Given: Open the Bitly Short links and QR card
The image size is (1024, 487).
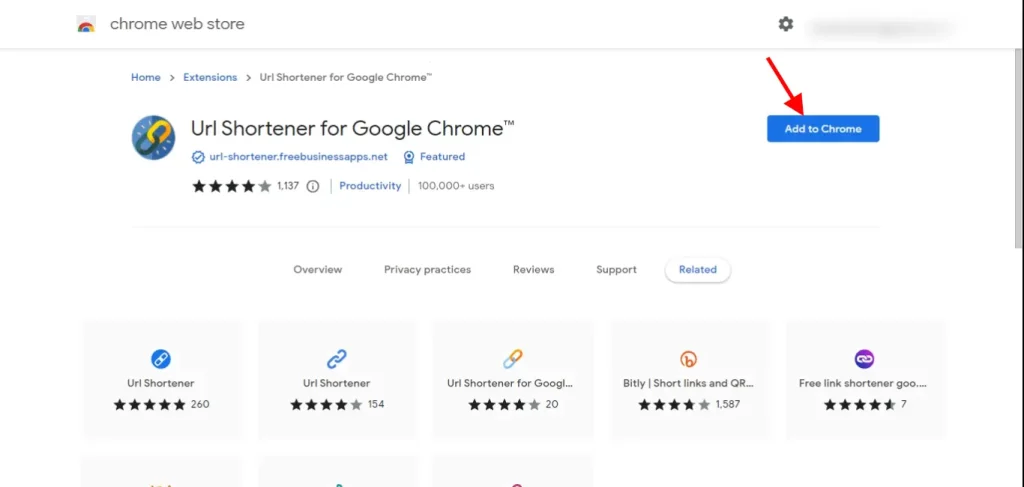Looking at the screenshot, I should (689, 379).
